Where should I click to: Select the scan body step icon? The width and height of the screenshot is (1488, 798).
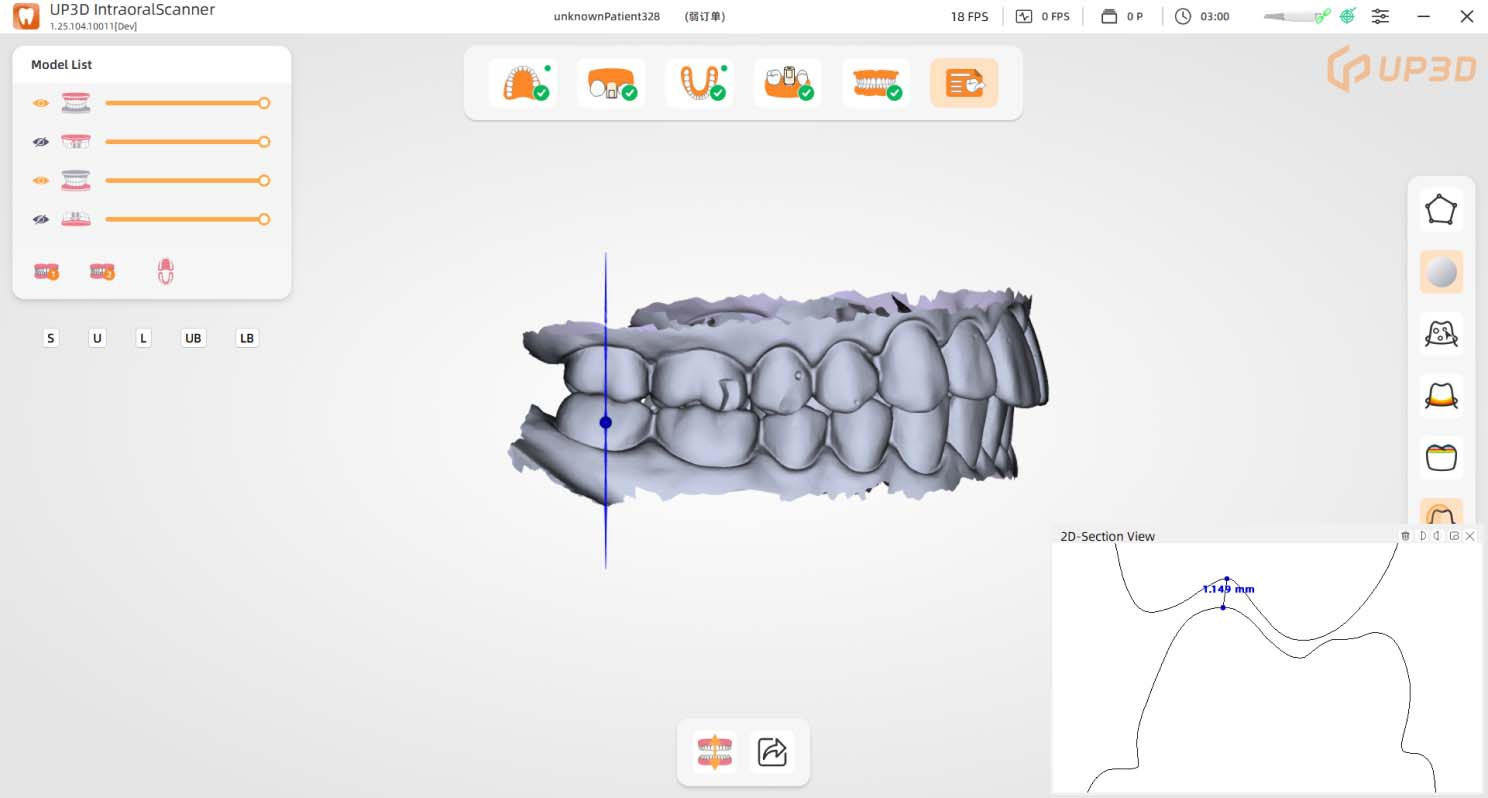[787, 83]
